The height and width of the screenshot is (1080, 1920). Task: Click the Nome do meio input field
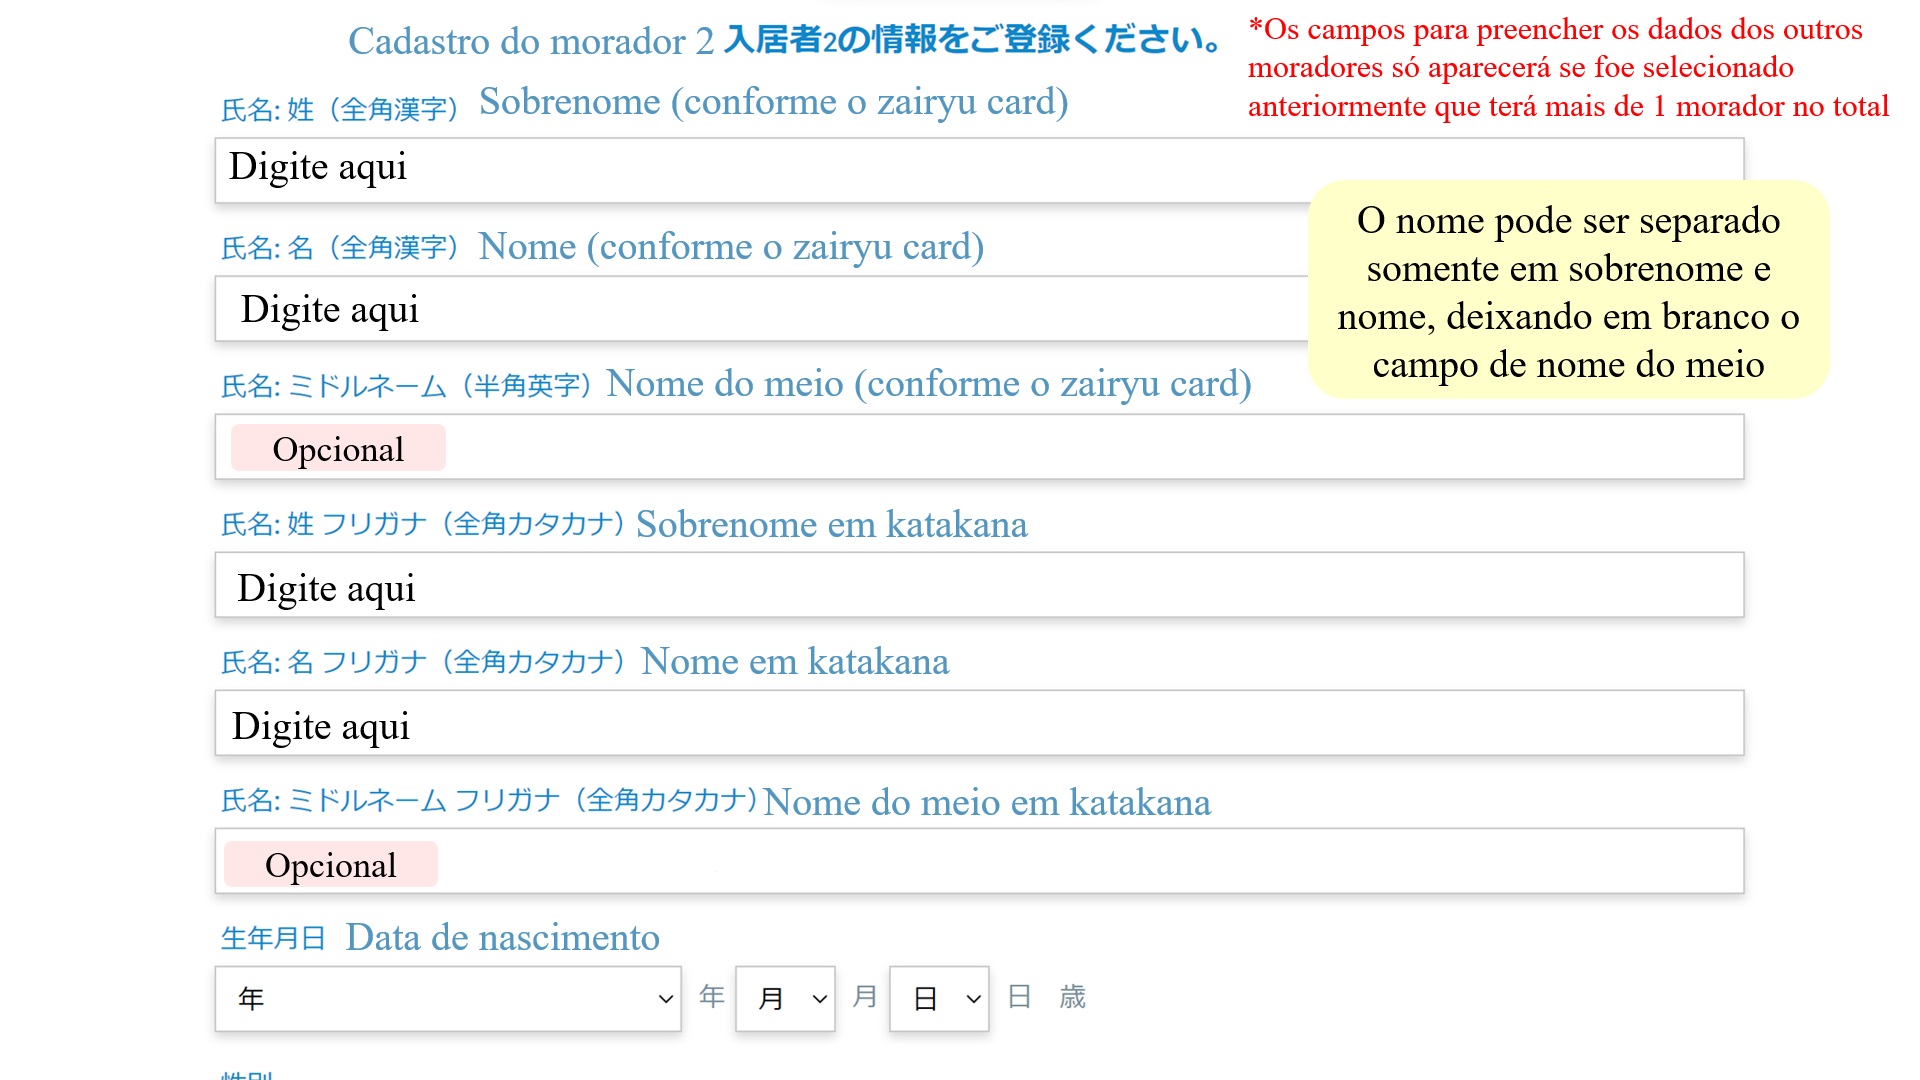(x=1000, y=447)
